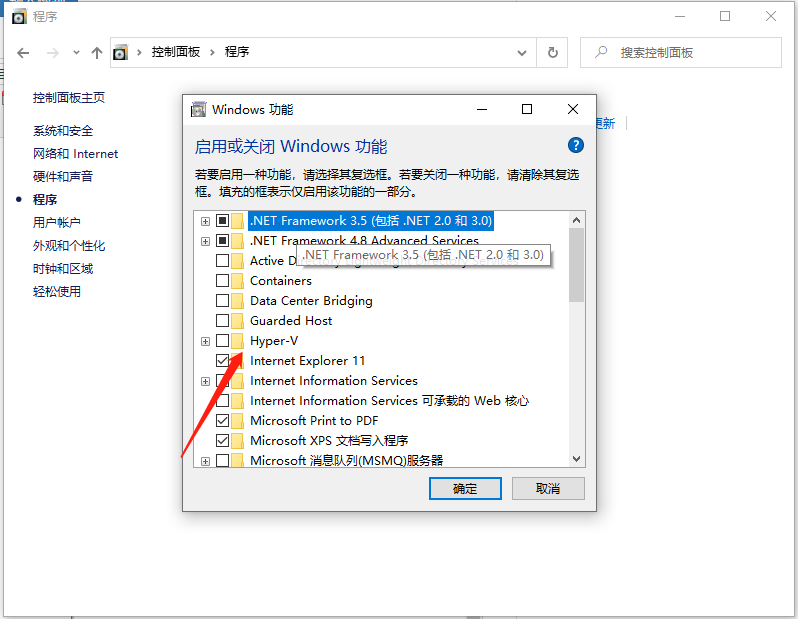Click the features list scroll down arrow
Screen dimensions: 798x619
pos(576,458)
